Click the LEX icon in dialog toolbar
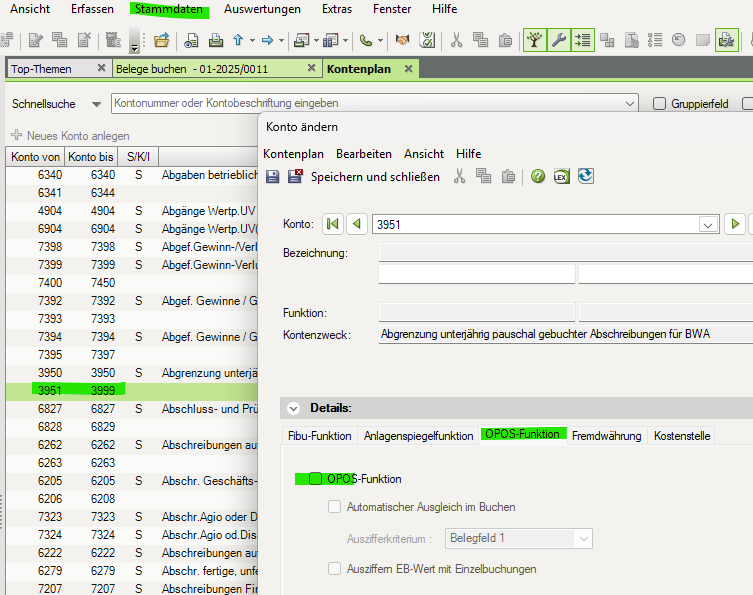The image size is (753, 595). tap(561, 176)
